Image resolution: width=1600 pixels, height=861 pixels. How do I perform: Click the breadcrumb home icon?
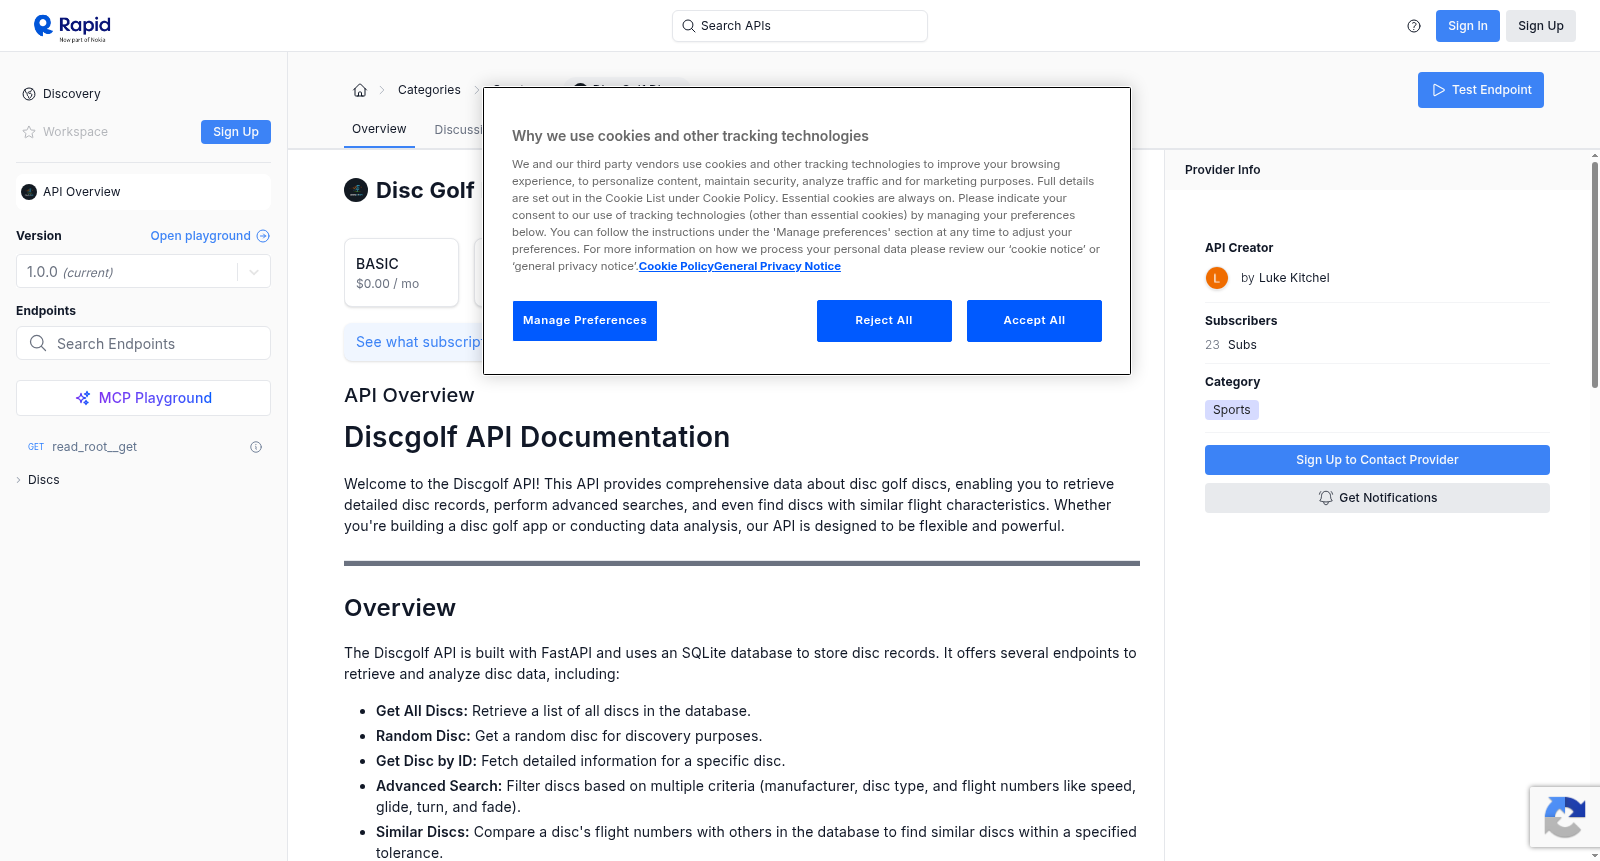(x=360, y=90)
